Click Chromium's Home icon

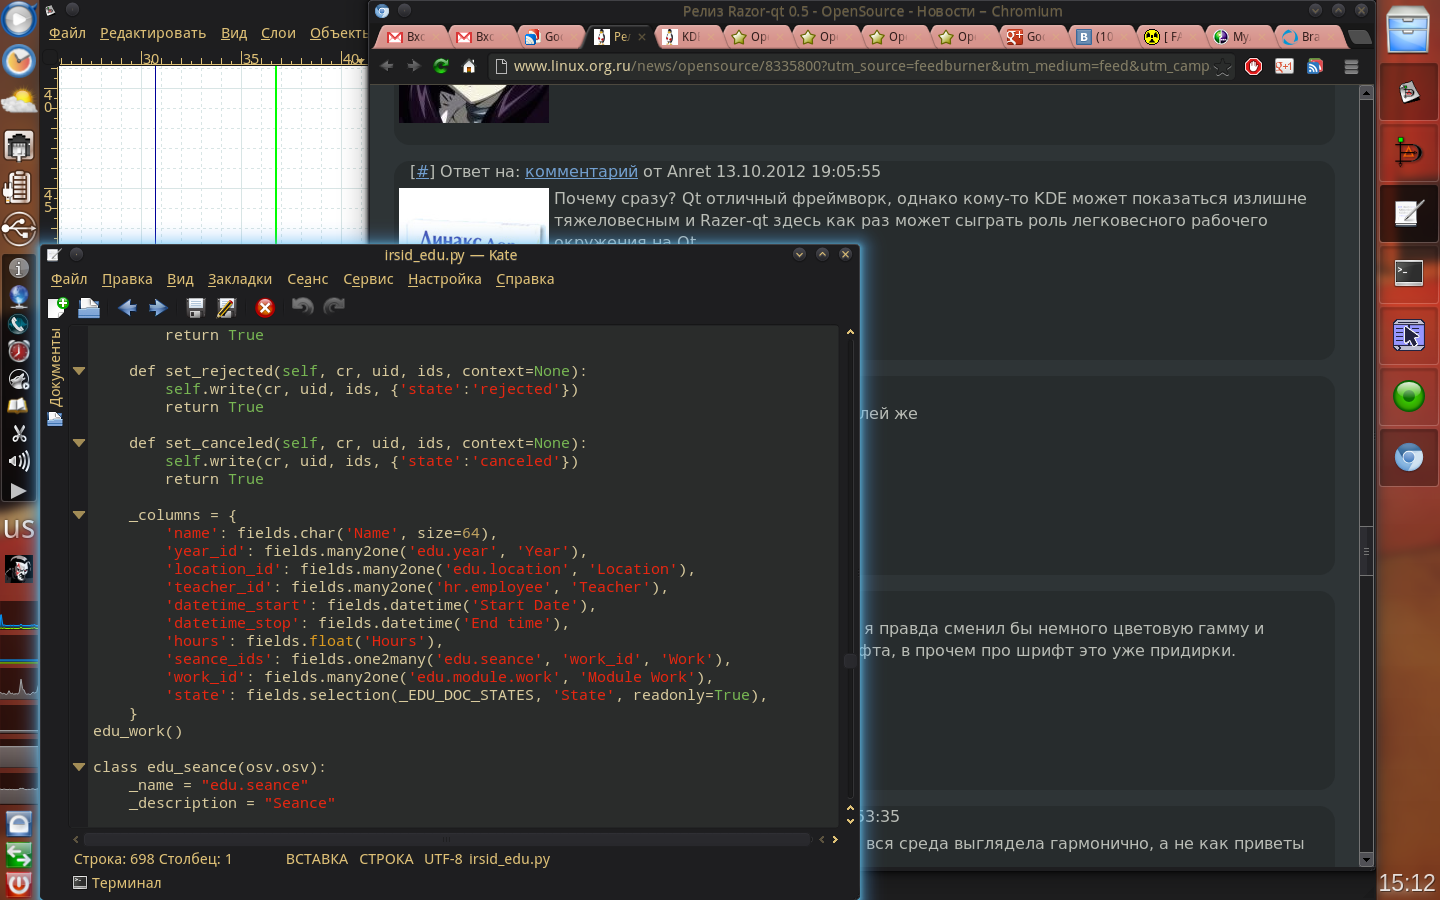(x=469, y=66)
